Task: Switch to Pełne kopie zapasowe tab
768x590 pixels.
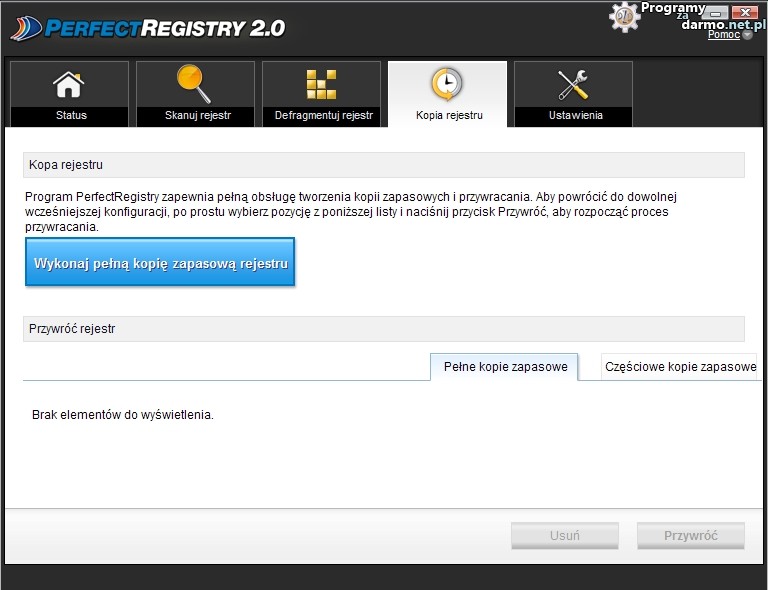Action: [x=506, y=367]
